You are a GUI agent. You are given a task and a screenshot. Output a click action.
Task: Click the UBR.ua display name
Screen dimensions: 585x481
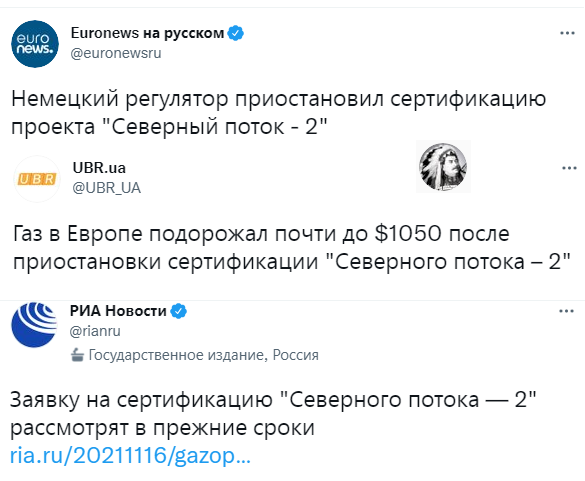point(99,168)
